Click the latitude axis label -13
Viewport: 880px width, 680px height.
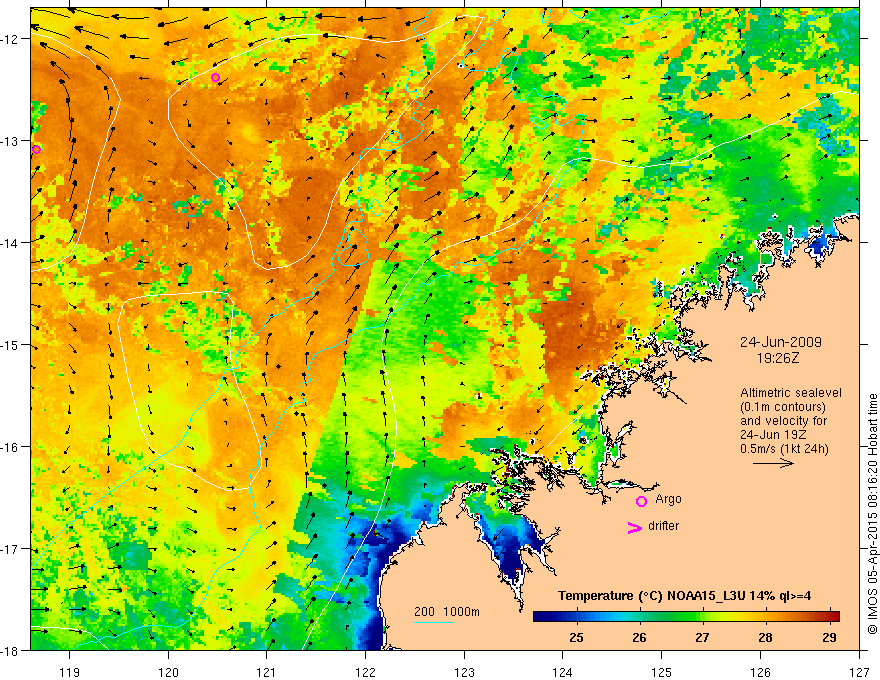10,141
